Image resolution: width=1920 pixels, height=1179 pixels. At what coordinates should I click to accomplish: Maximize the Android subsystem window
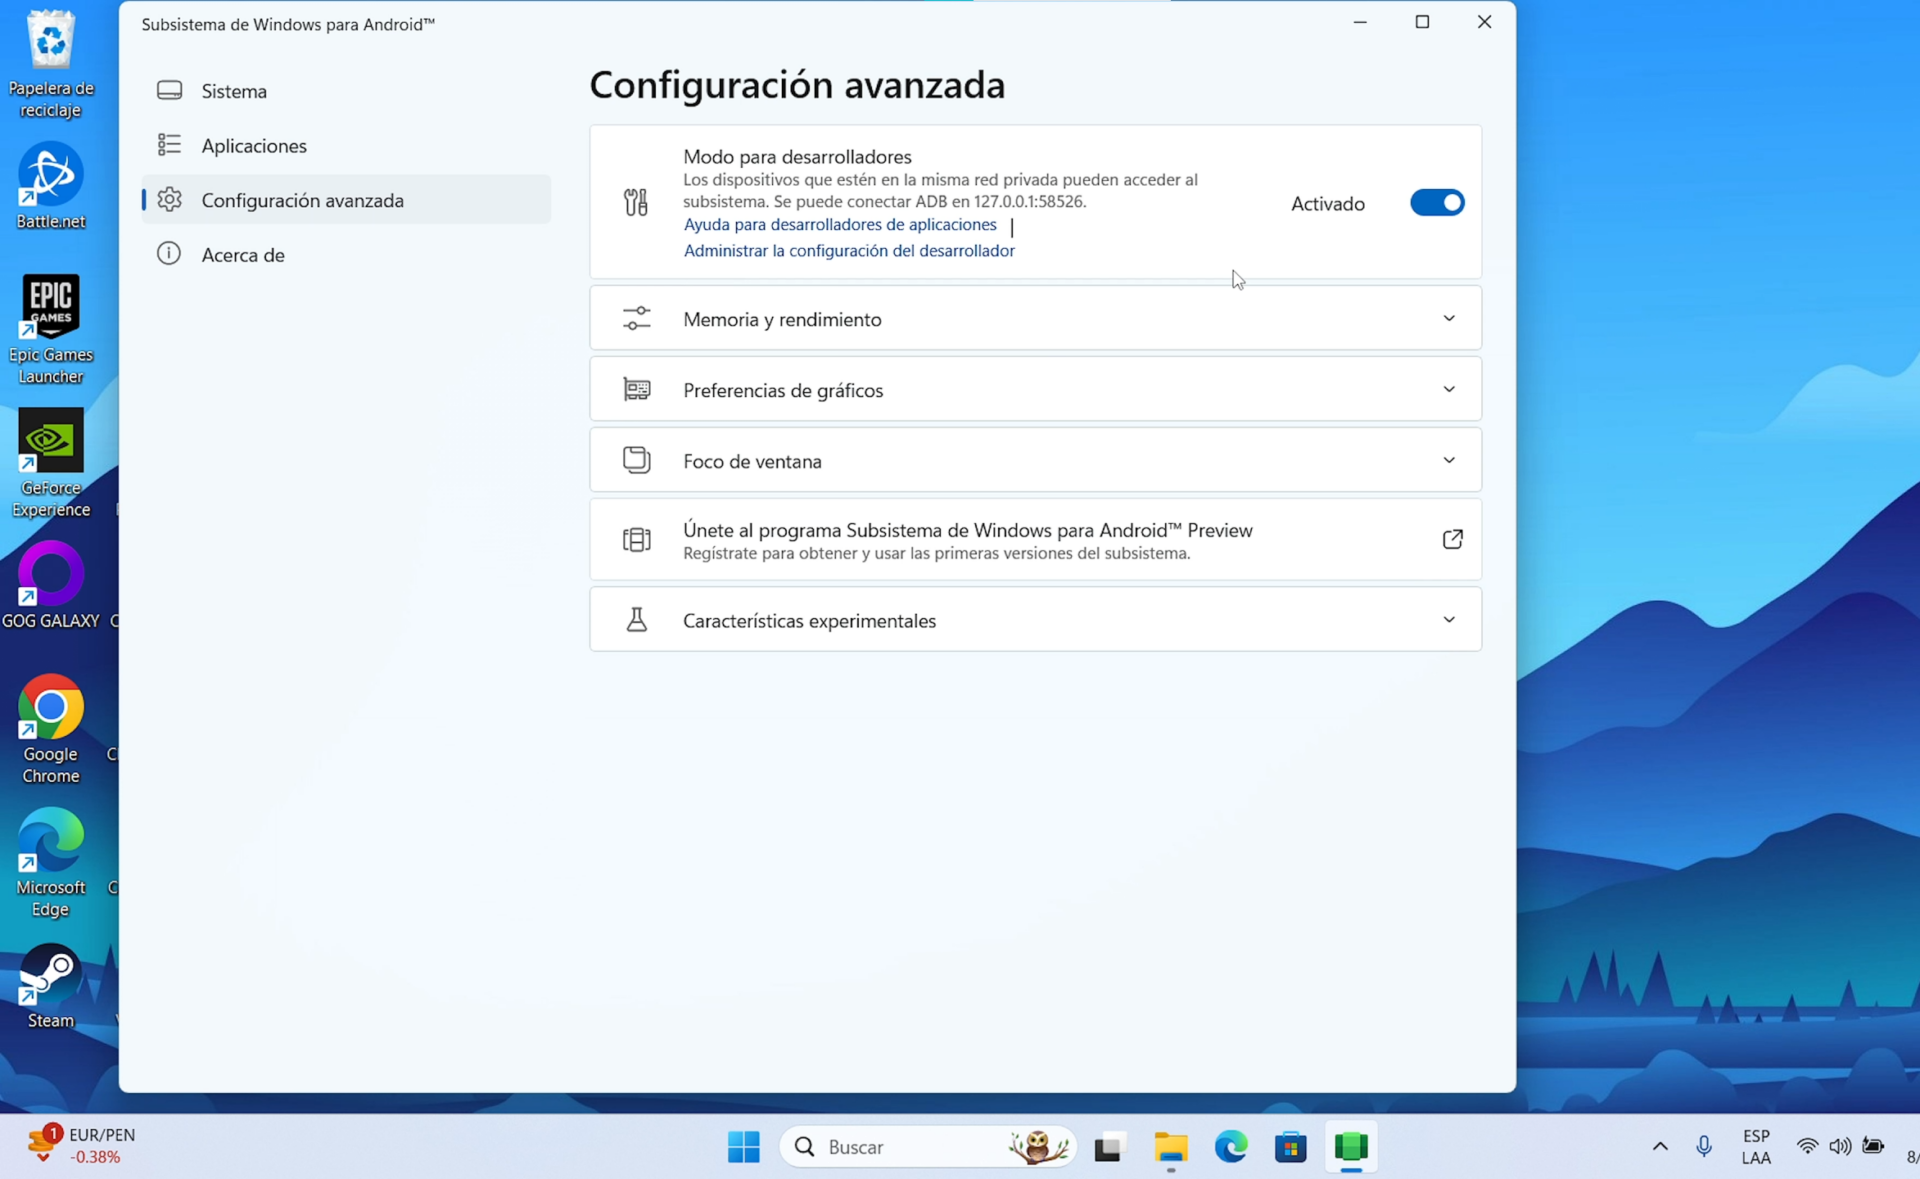1422,22
